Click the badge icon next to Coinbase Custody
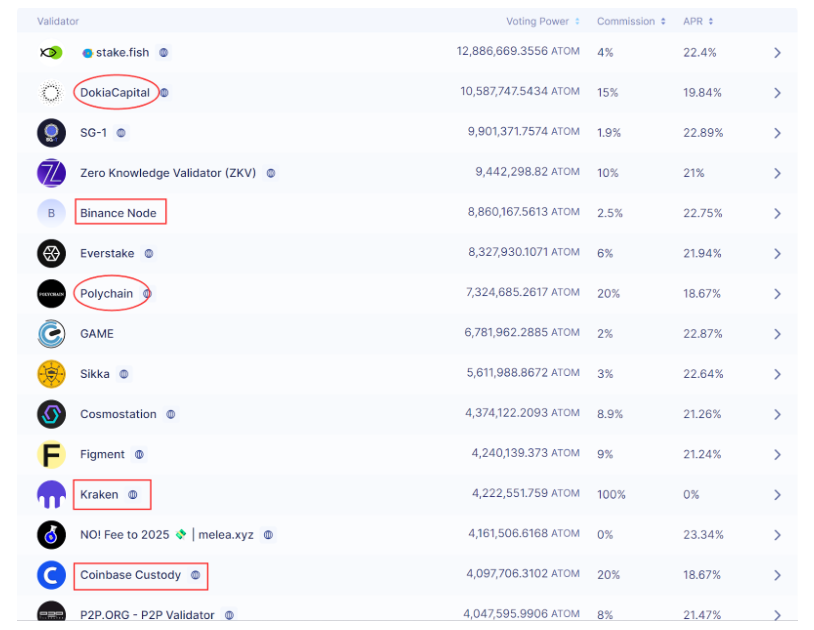 pyautogui.click(x=195, y=575)
